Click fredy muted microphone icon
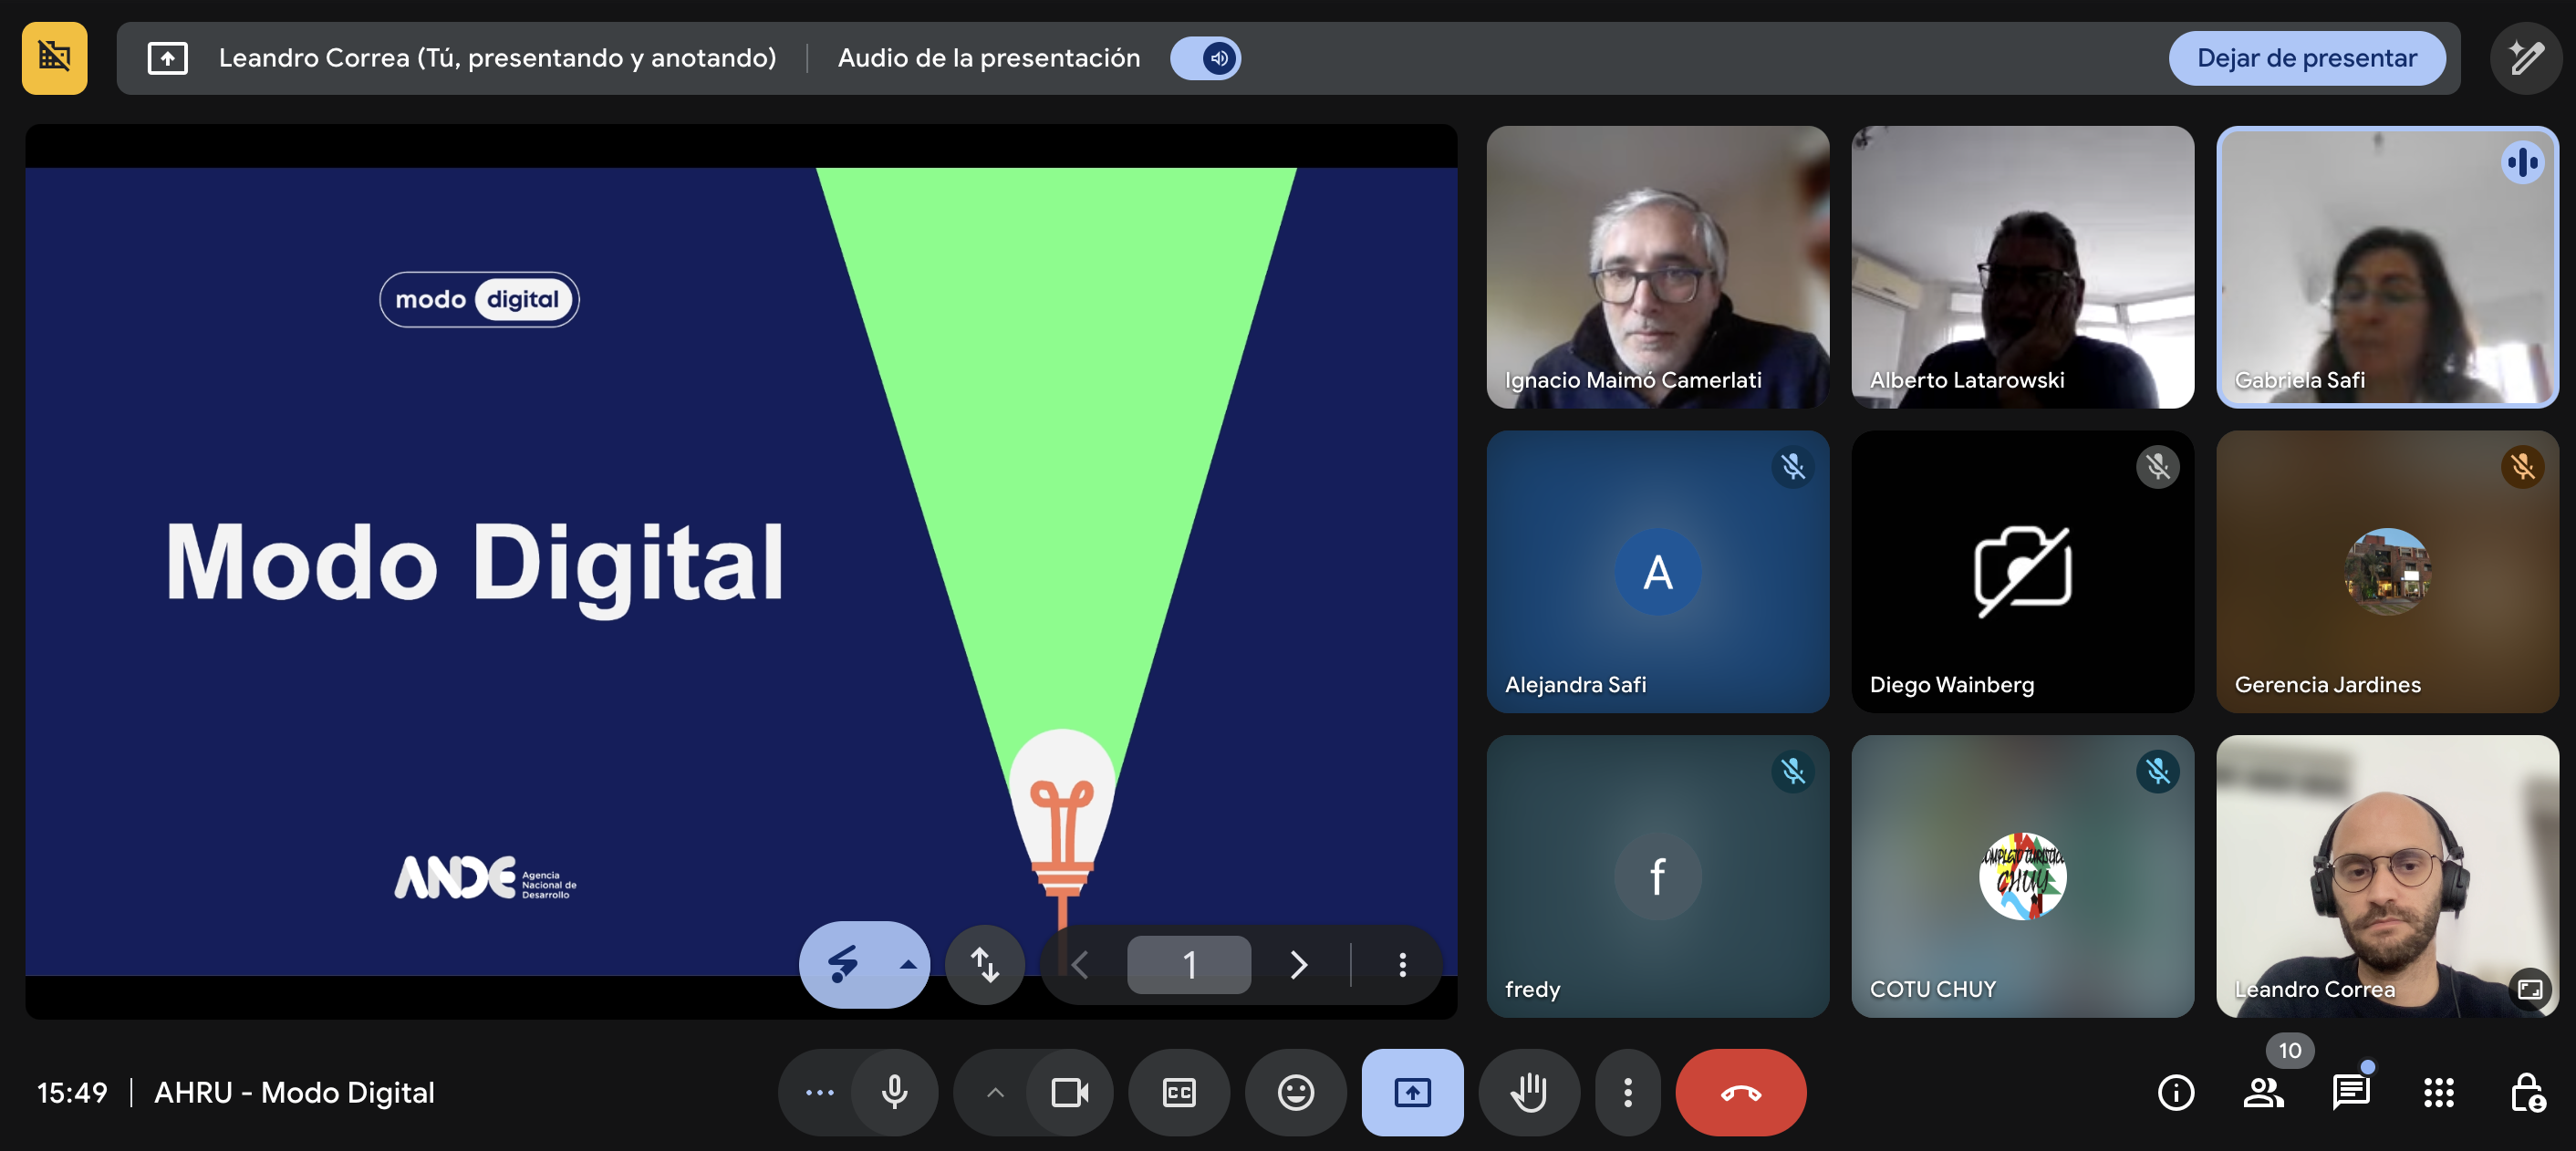The width and height of the screenshot is (2576, 1151). (1792, 771)
